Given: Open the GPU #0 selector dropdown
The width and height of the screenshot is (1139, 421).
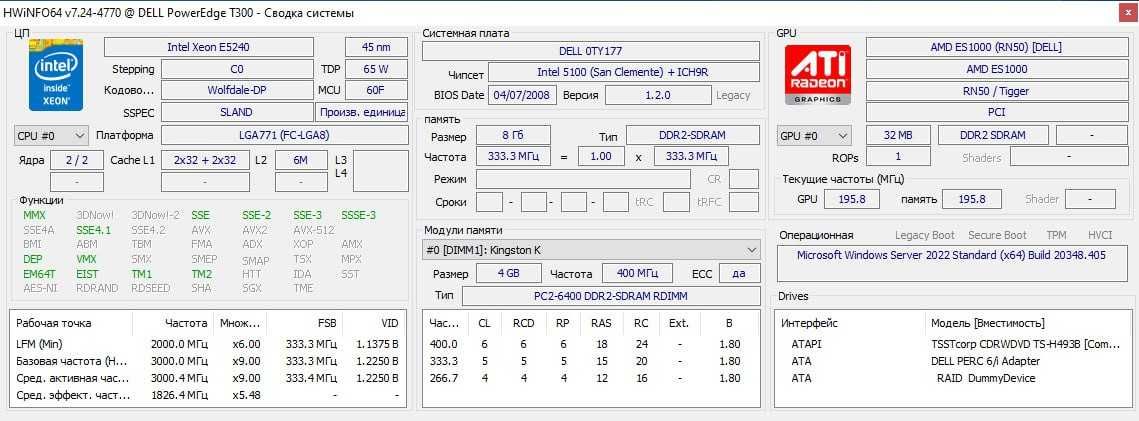Looking at the screenshot, I should [x=814, y=136].
